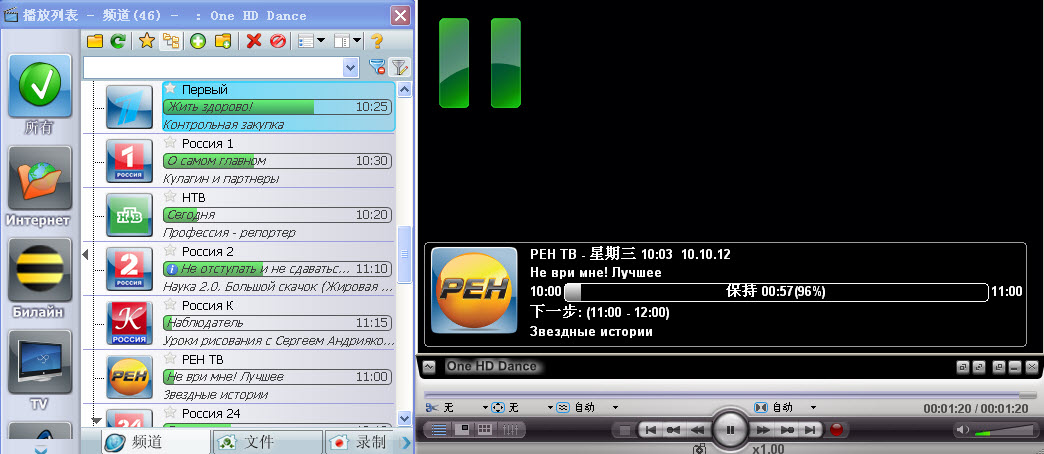Rewind with the double-left arrow button
The image size is (1044, 454).
(697, 430)
